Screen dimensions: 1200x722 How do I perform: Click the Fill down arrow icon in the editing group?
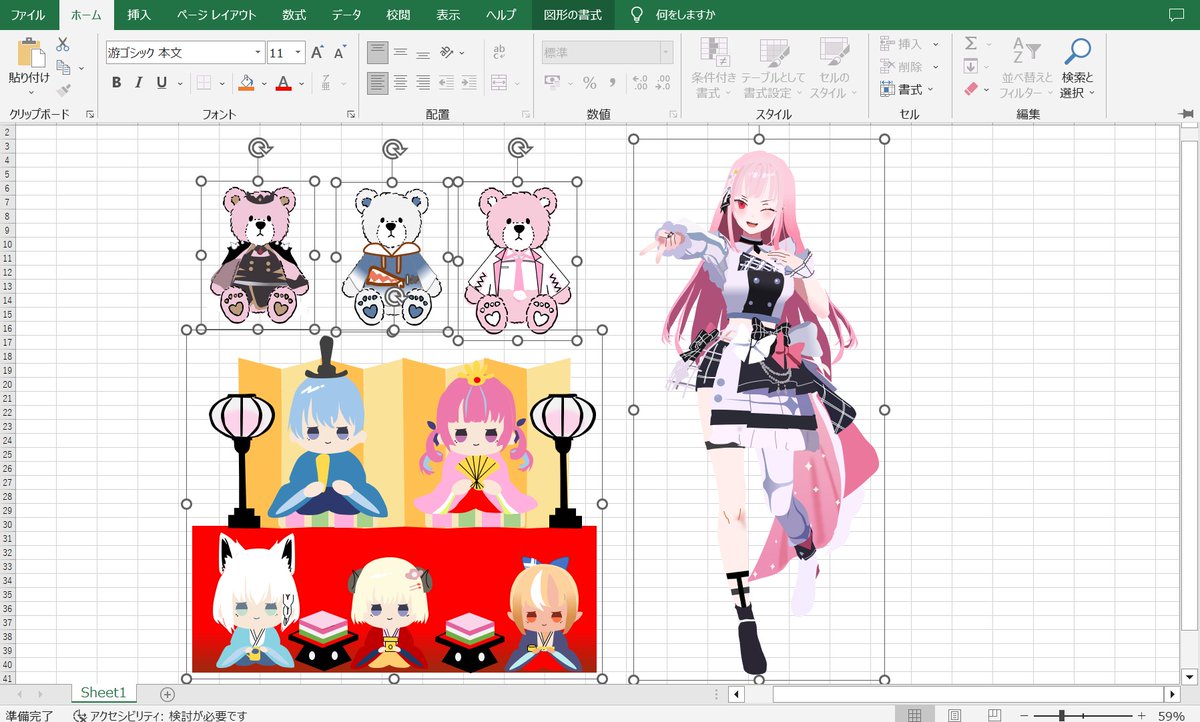pyautogui.click(x=970, y=67)
